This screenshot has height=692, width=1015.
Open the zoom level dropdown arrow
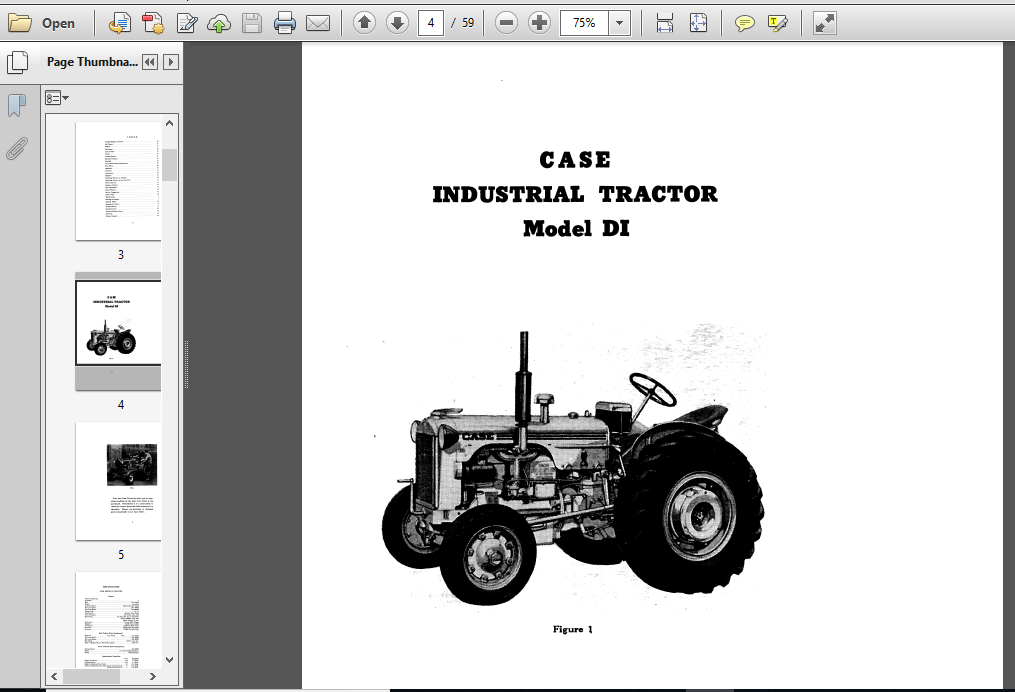point(619,23)
